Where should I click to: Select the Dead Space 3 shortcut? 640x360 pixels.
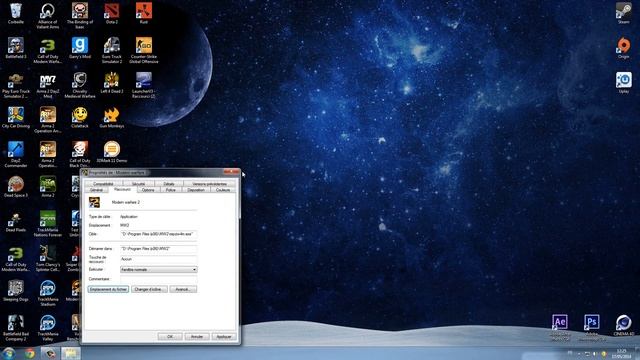click(16, 187)
